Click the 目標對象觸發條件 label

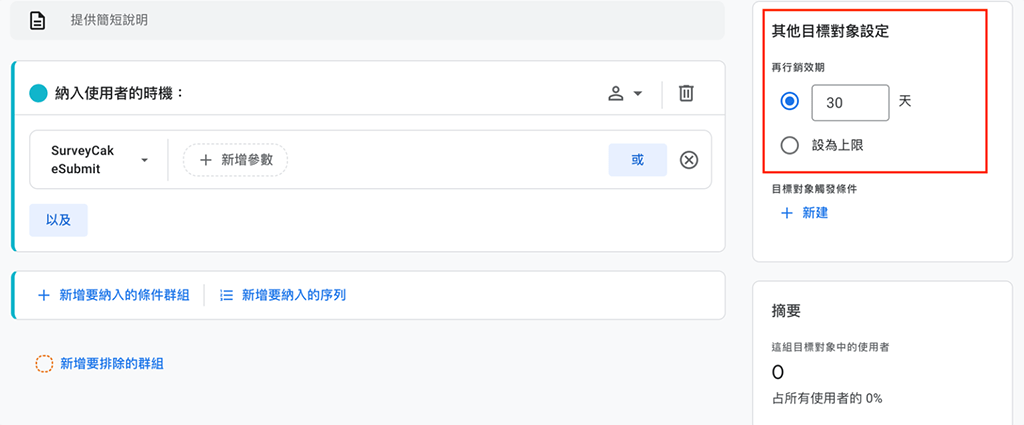814,189
